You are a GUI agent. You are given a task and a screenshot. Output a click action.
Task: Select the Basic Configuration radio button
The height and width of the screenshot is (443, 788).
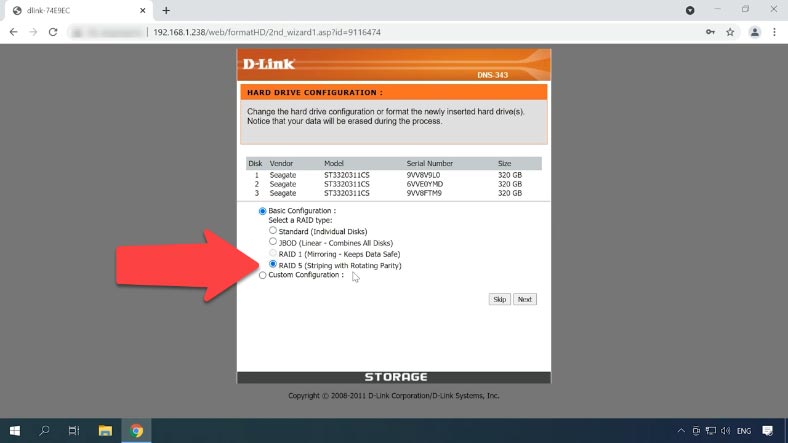coord(262,211)
